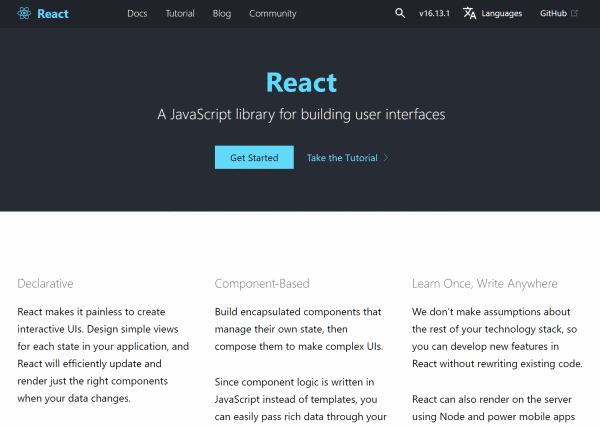Open the v16.13.1 versions link
The width and height of the screenshot is (600, 426).
(434, 13)
